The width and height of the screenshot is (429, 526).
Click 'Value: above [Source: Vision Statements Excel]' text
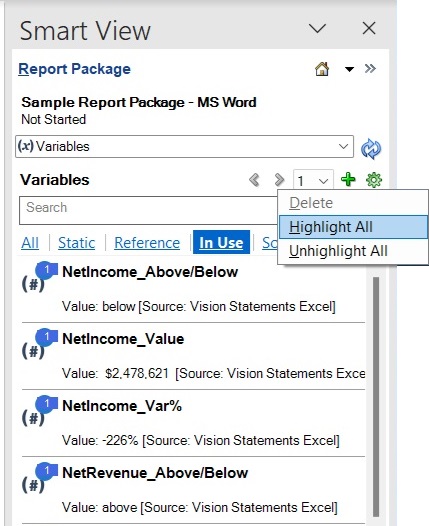[x=200, y=508]
